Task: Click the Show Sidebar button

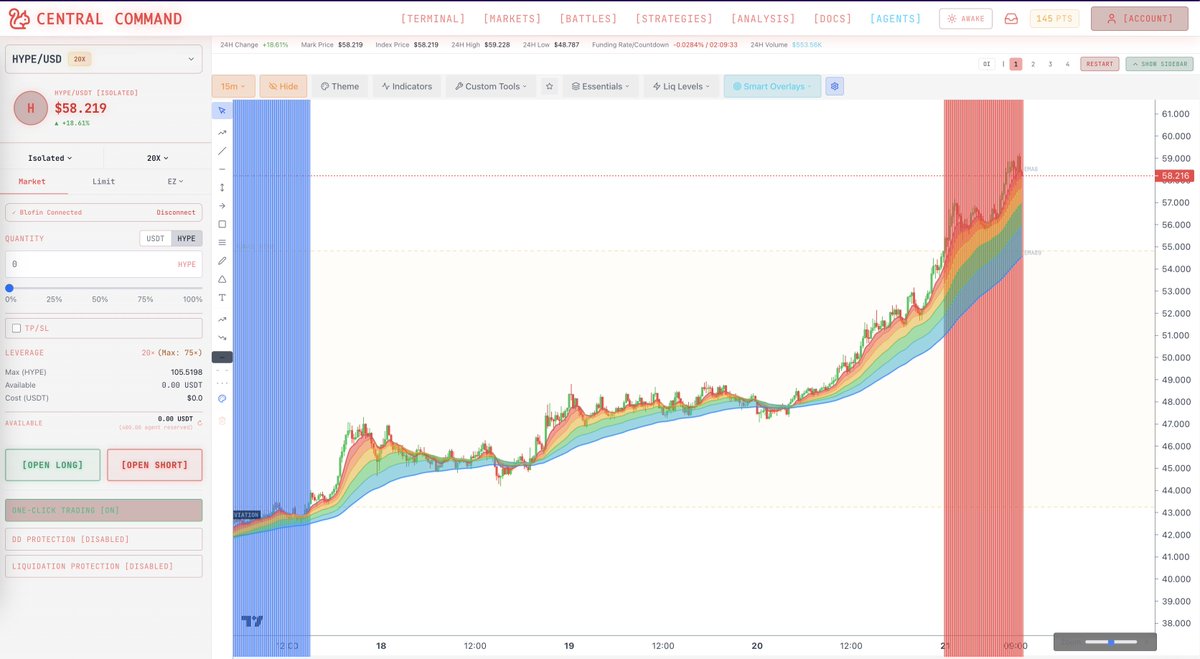Action: [1158, 64]
